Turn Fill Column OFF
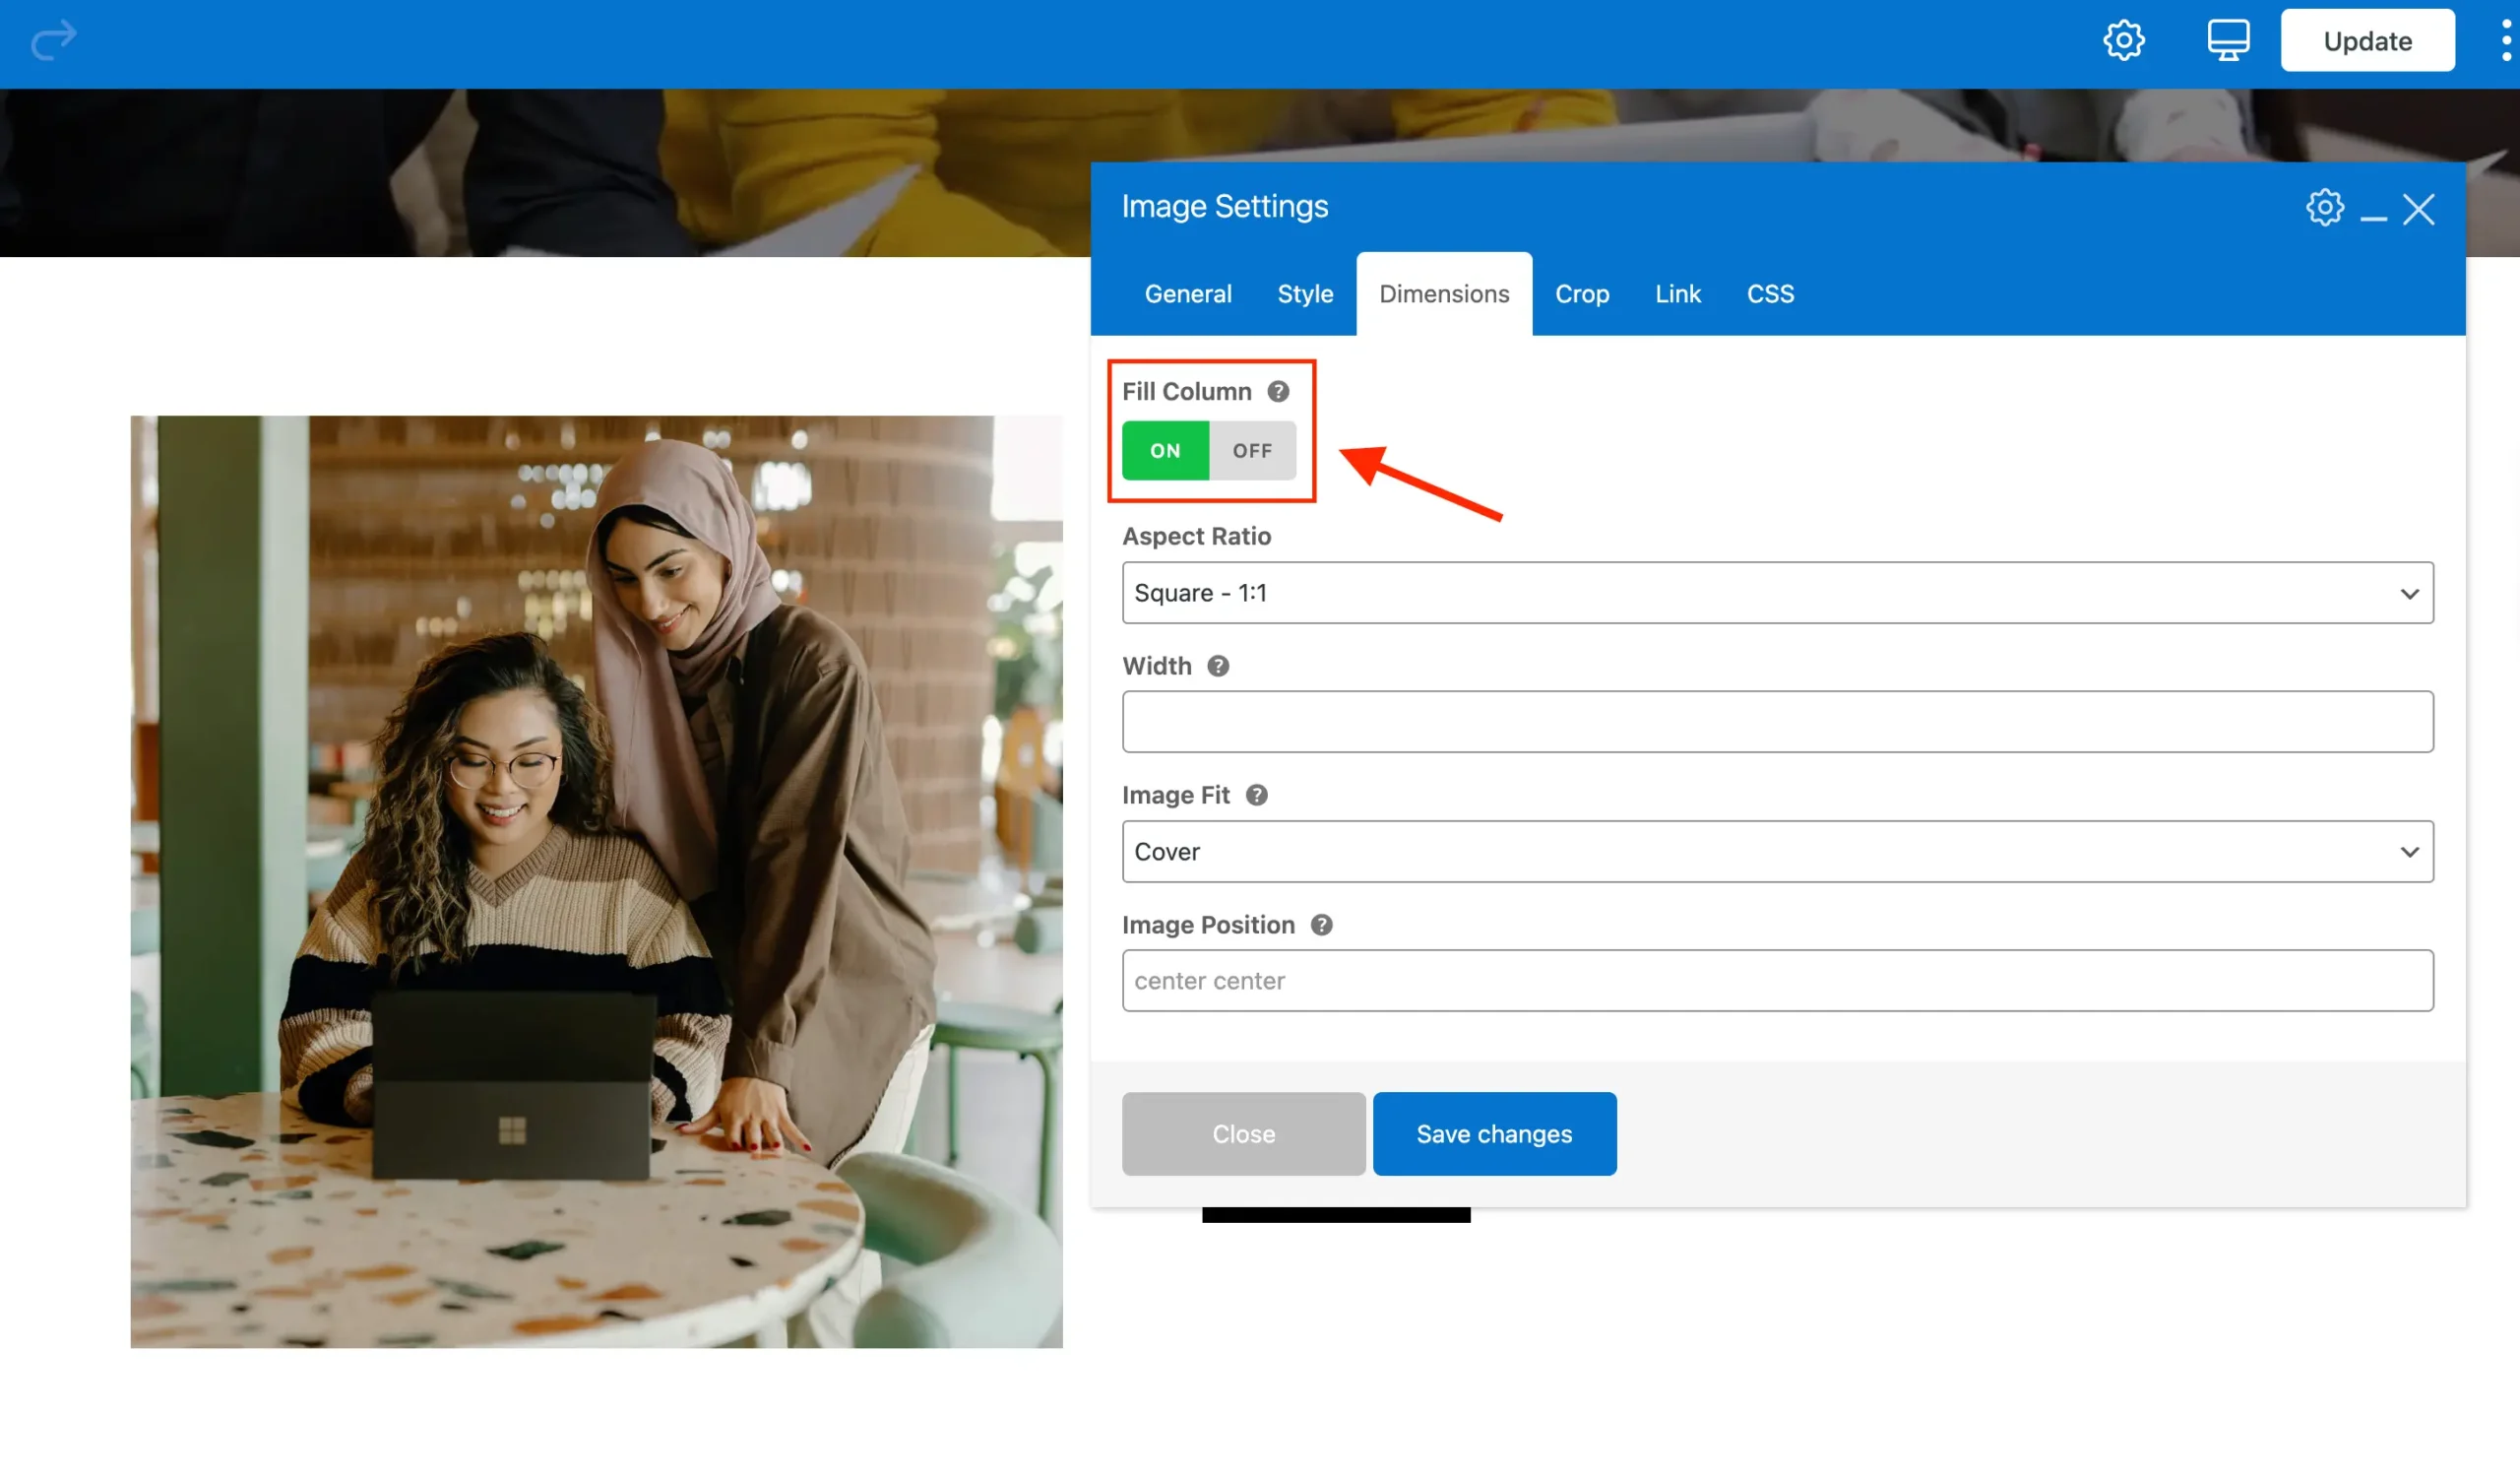 pyautogui.click(x=1252, y=451)
